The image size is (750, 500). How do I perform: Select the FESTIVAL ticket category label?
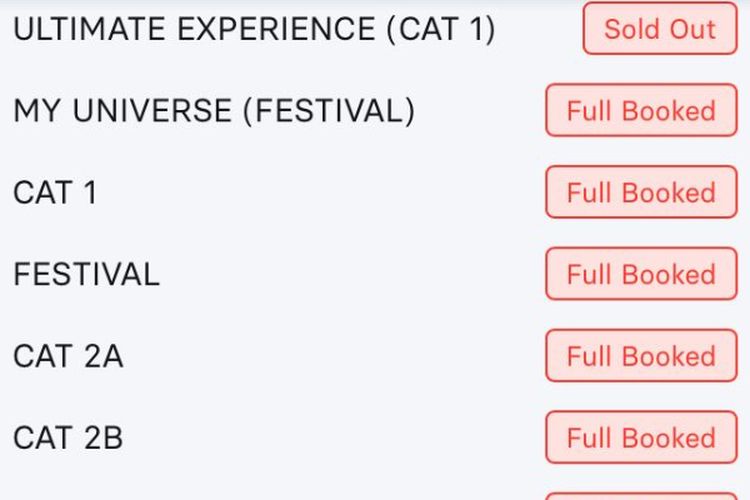coord(87,274)
